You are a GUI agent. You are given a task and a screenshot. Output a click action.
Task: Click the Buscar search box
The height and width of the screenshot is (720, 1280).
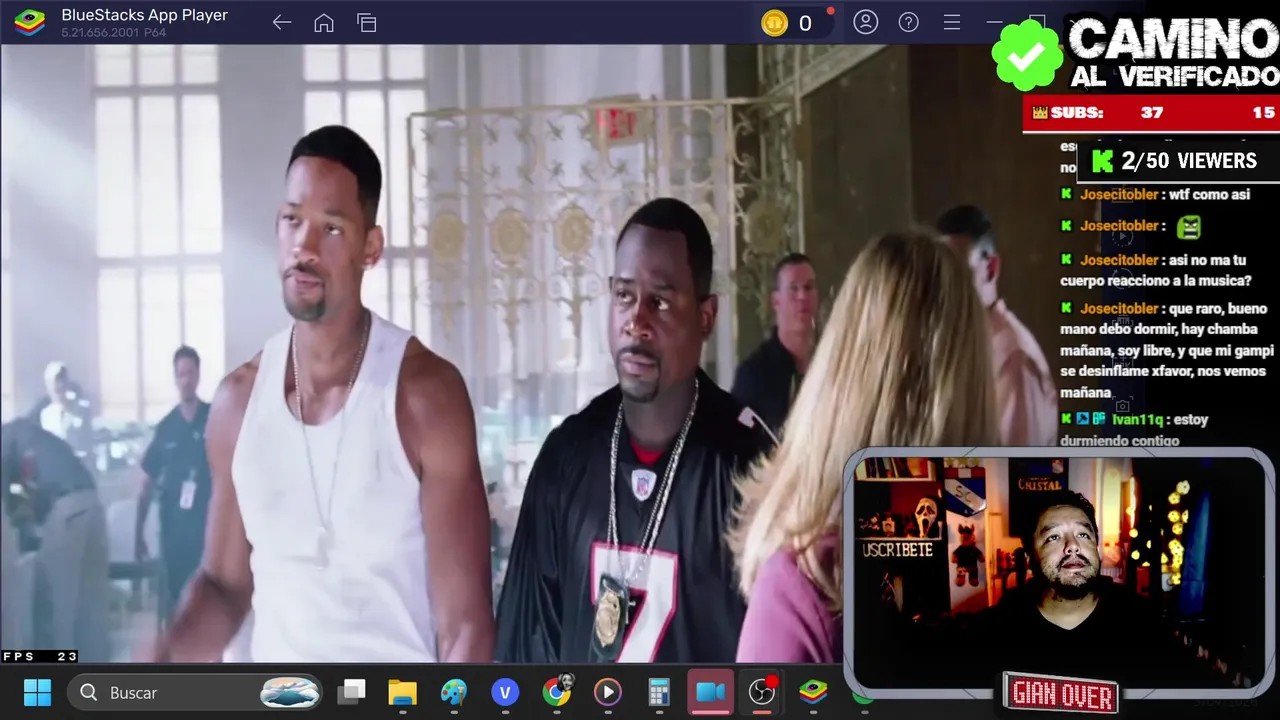point(196,692)
